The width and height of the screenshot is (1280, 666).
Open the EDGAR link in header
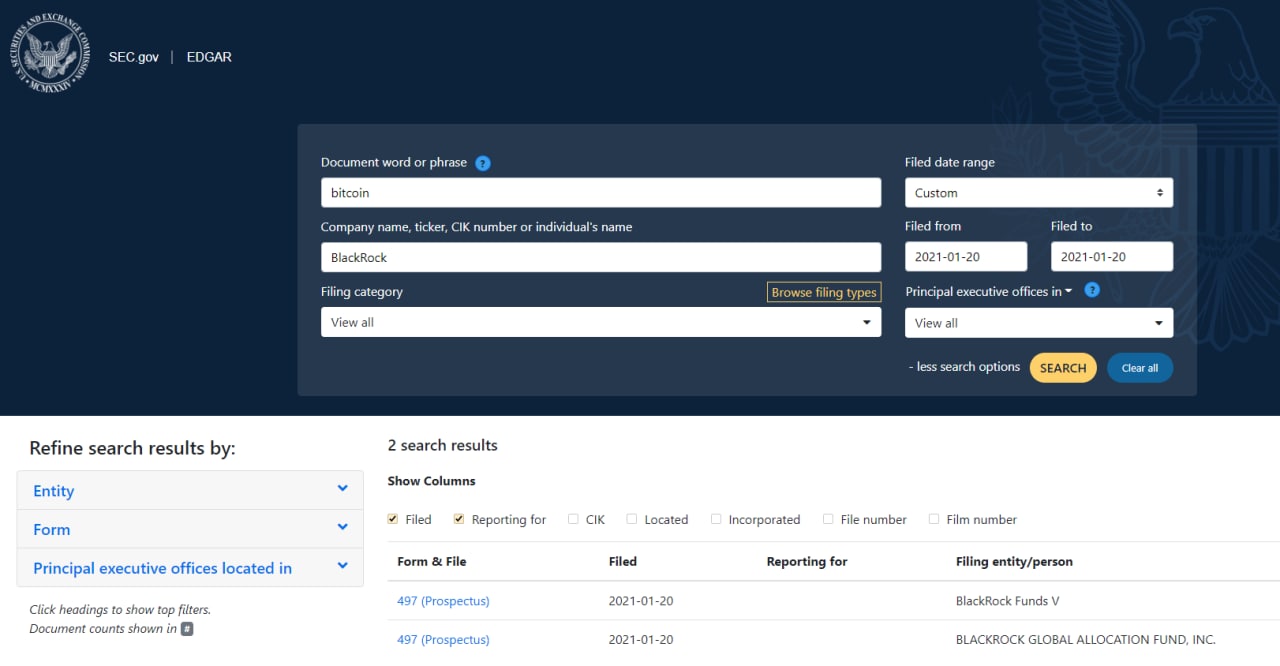click(x=209, y=57)
